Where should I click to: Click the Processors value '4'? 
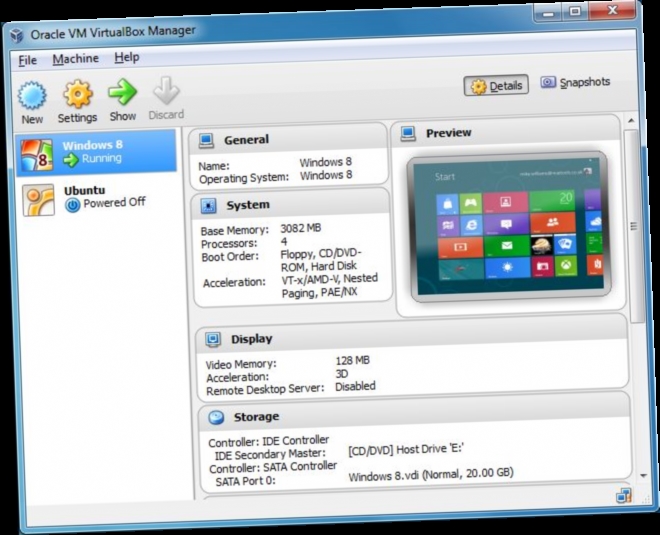pos(284,241)
